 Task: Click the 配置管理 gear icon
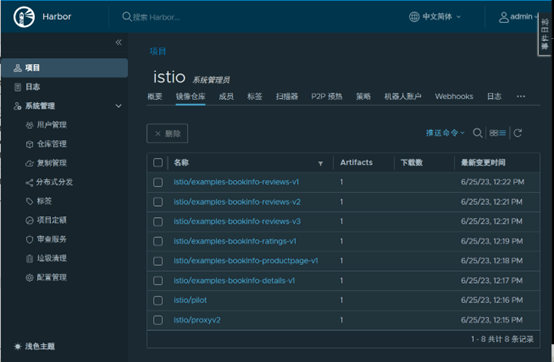click(29, 278)
